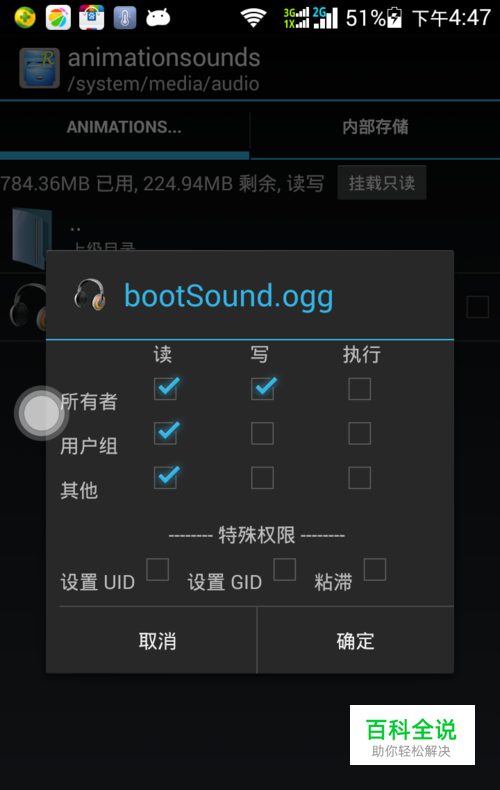
Task: Switch to the 内部存储 tab
Action: pos(375,127)
